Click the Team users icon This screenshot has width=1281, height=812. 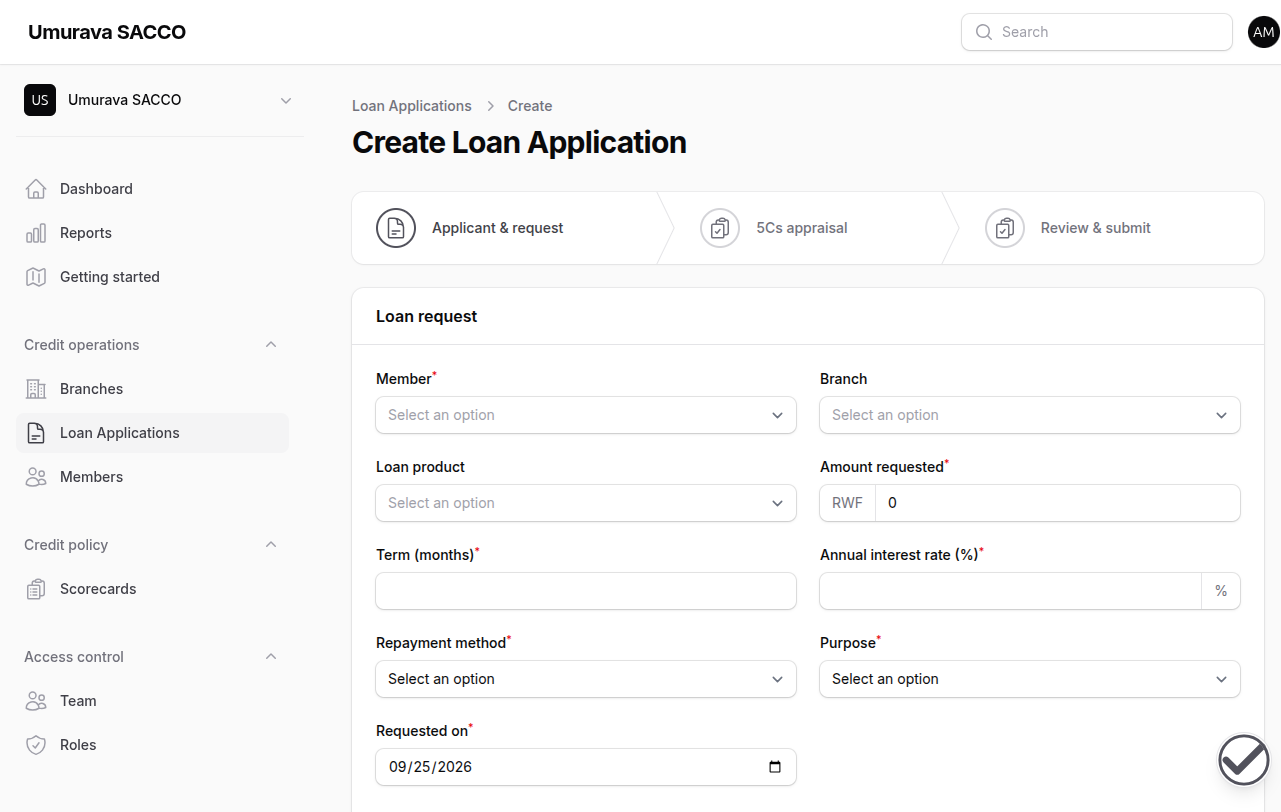[x=36, y=701]
